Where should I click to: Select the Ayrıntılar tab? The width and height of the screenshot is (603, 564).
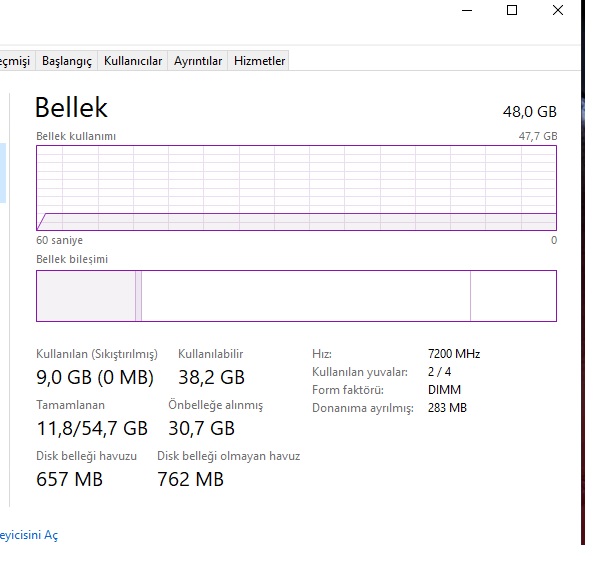pos(198,61)
